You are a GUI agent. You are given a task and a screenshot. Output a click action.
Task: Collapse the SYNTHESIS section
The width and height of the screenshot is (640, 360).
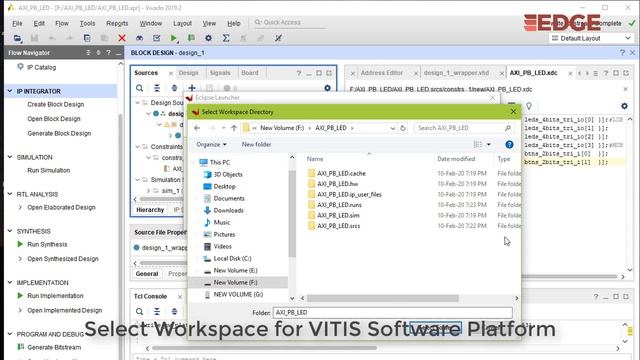(10, 231)
